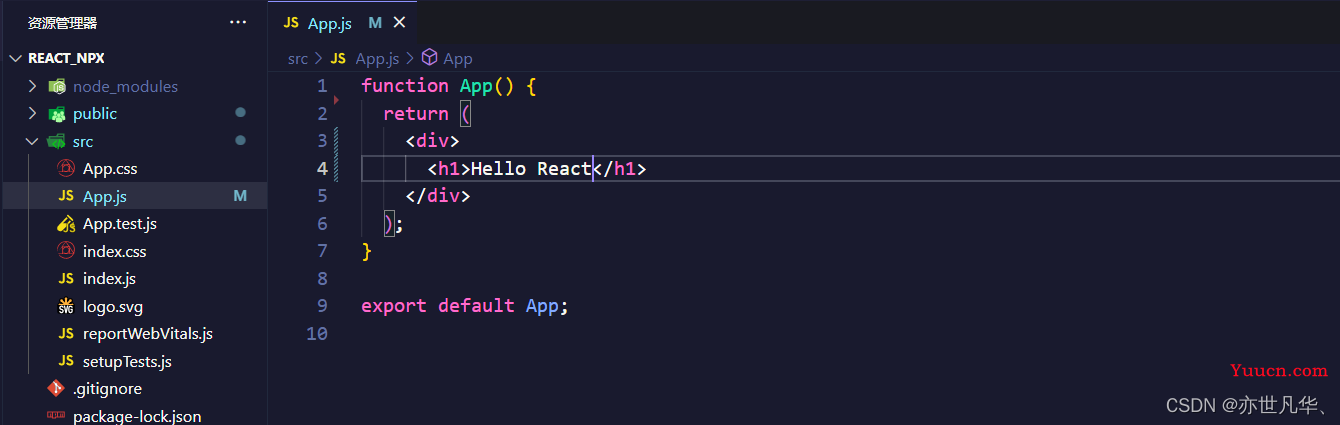Open the explorer more actions ellipsis menu

237,22
